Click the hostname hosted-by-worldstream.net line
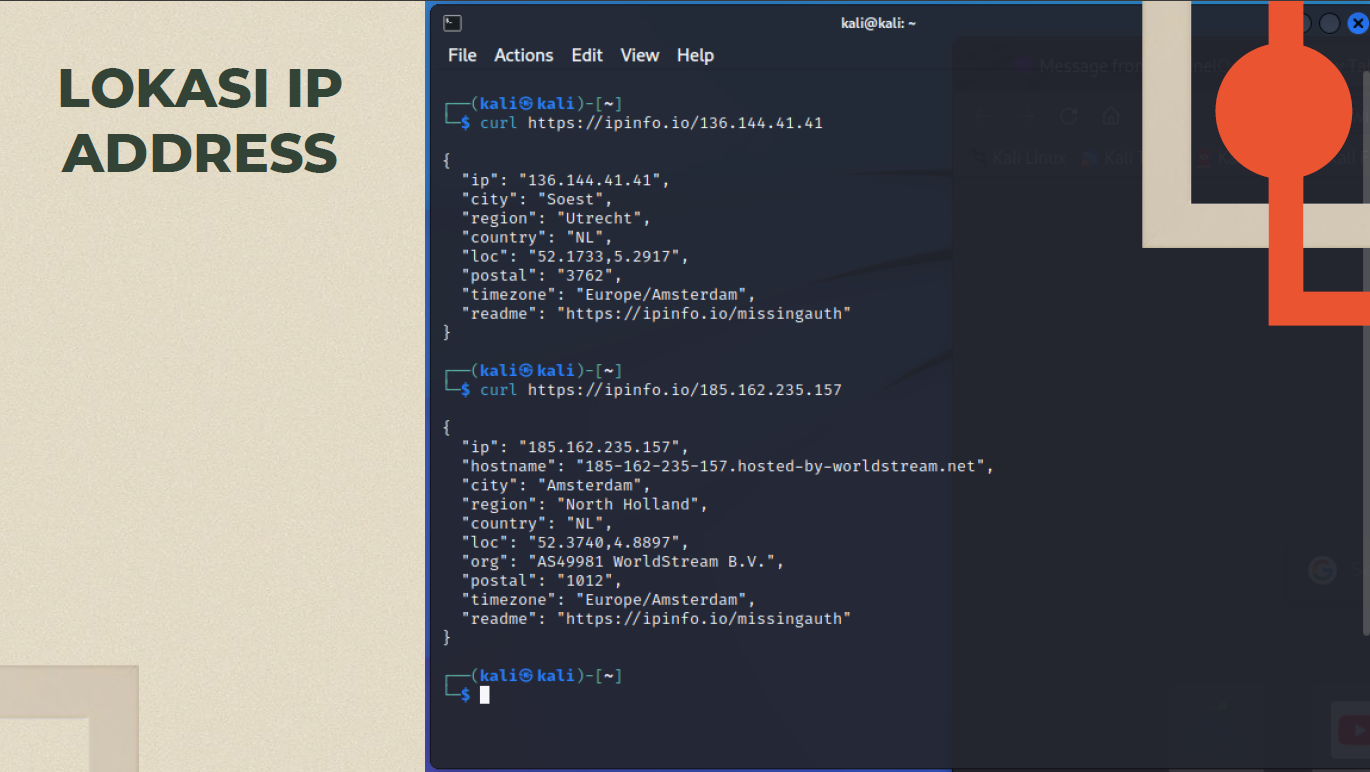1370x772 pixels. [727, 466]
